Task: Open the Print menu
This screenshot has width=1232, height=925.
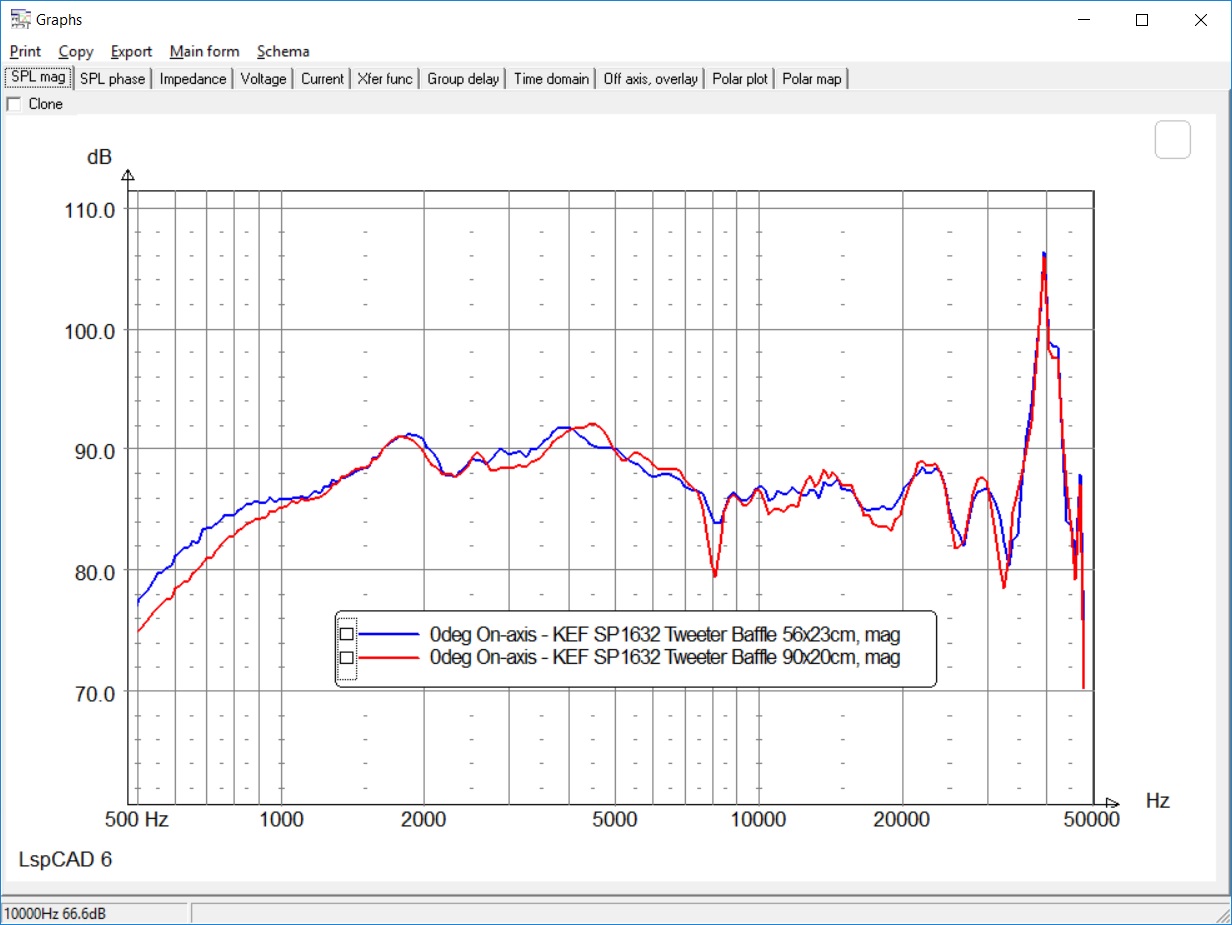Action: tap(26, 51)
